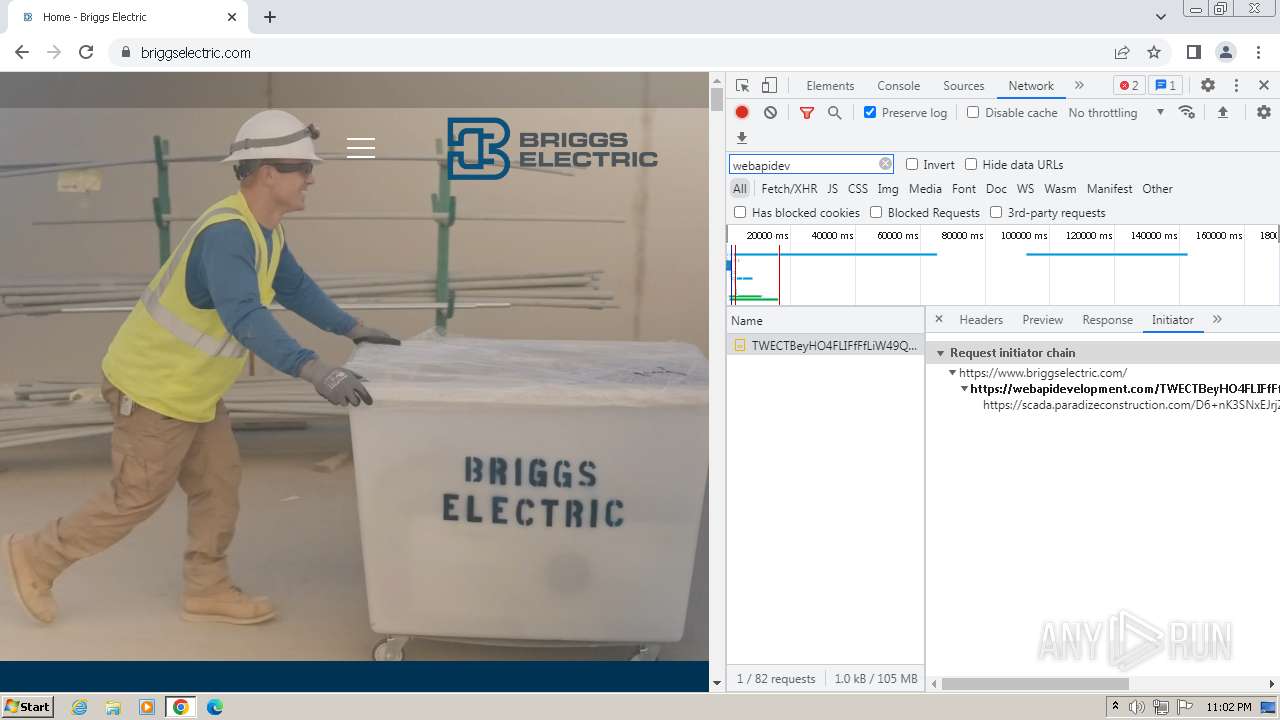This screenshot has height=720, width=1280.
Task: Filter requests by Fetch/XHR type
Action: point(788,189)
